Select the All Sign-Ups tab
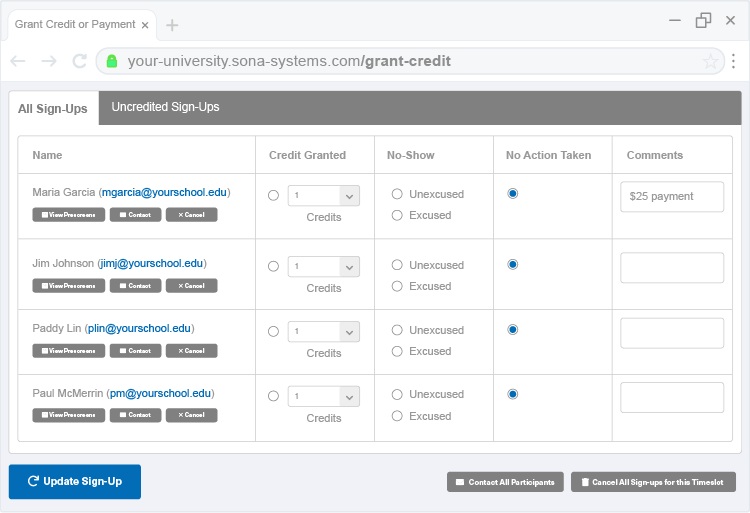This screenshot has height=513, width=750. click(x=53, y=108)
